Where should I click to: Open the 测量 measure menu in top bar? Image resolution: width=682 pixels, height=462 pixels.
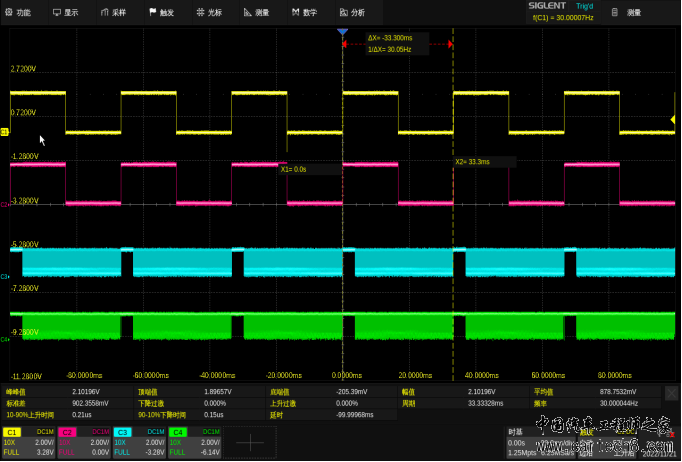click(x=257, y=12)
